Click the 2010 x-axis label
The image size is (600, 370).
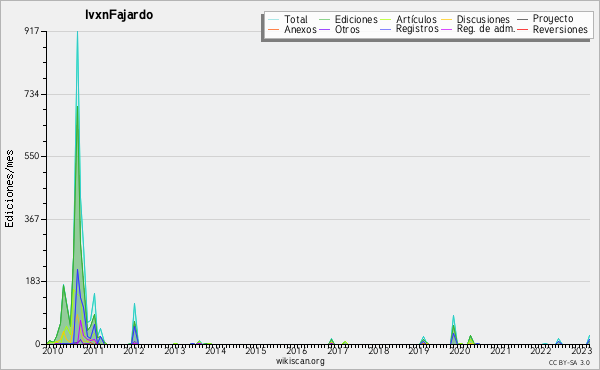52,350
